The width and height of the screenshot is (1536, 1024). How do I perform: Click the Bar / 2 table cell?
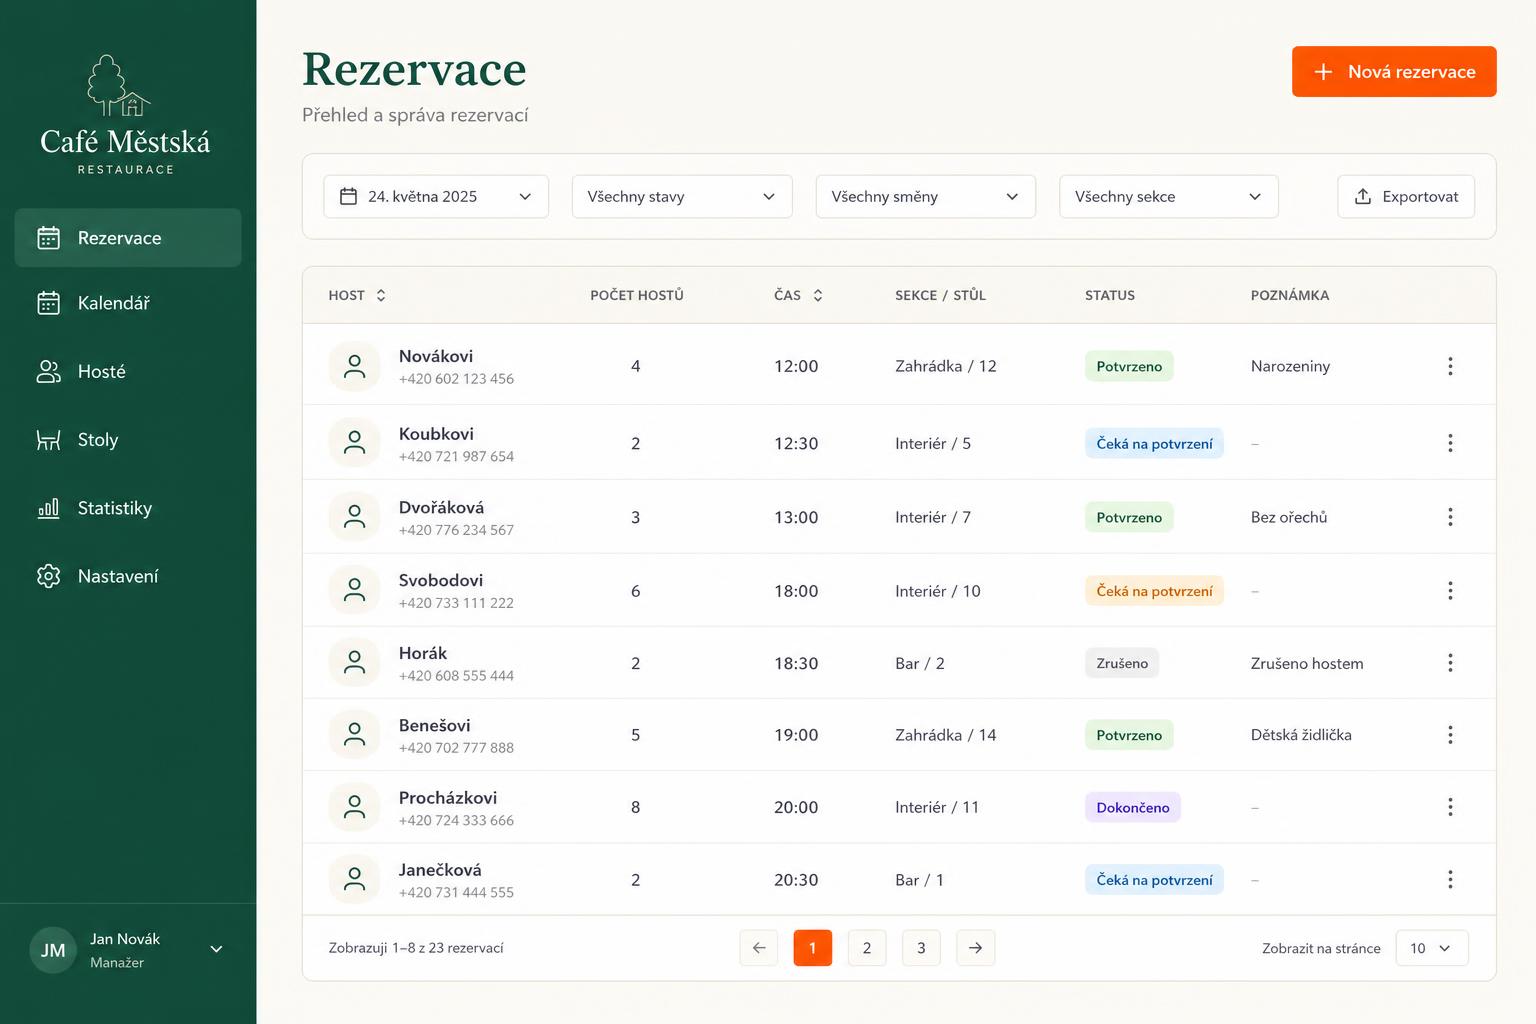pyautogui.click(x=920, y=663)
